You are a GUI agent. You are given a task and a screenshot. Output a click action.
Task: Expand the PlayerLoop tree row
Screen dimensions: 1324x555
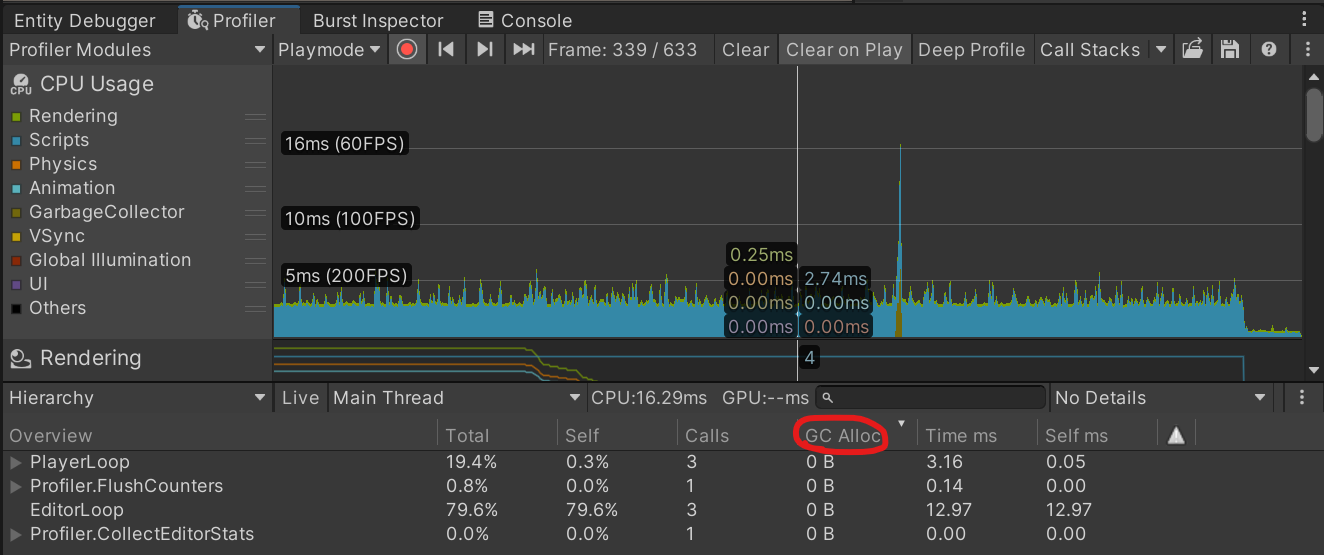click(16, 463)
